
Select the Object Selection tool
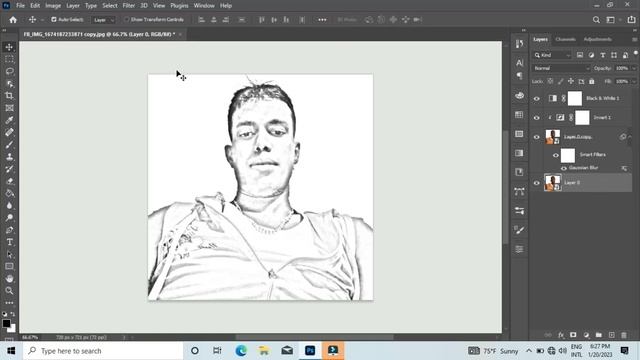[x=9, y=84]
